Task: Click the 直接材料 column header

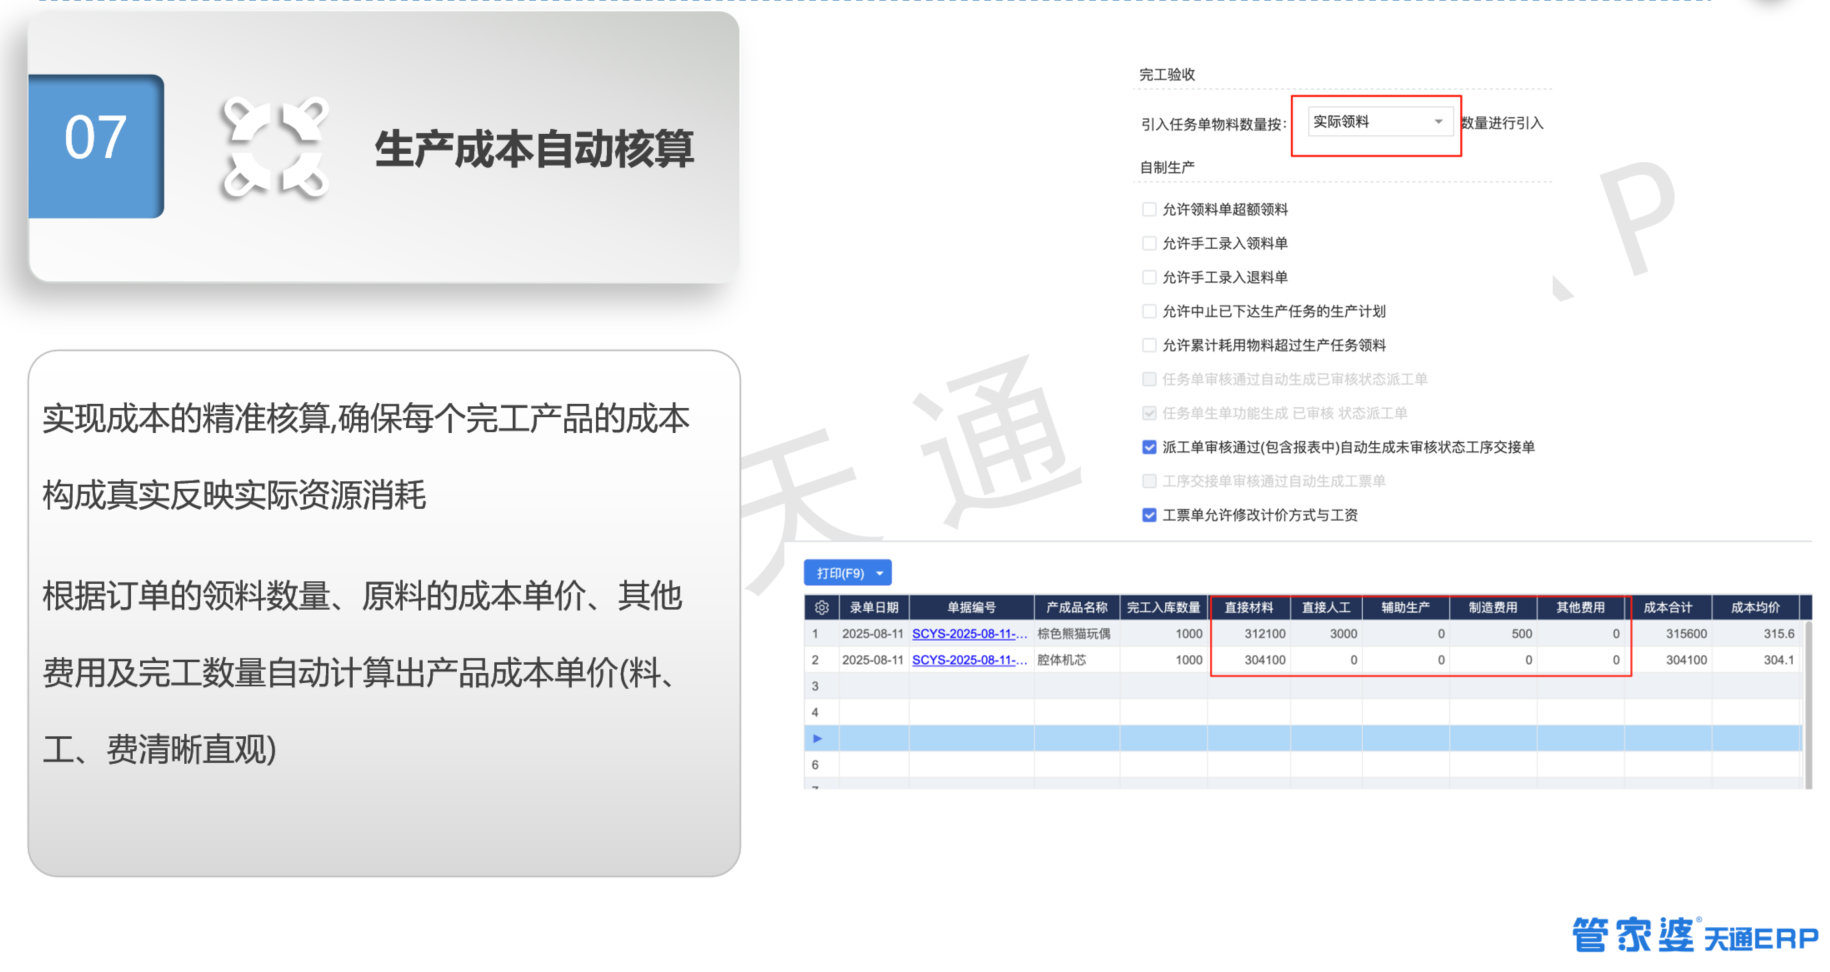Action: (x=1249, y=607)
